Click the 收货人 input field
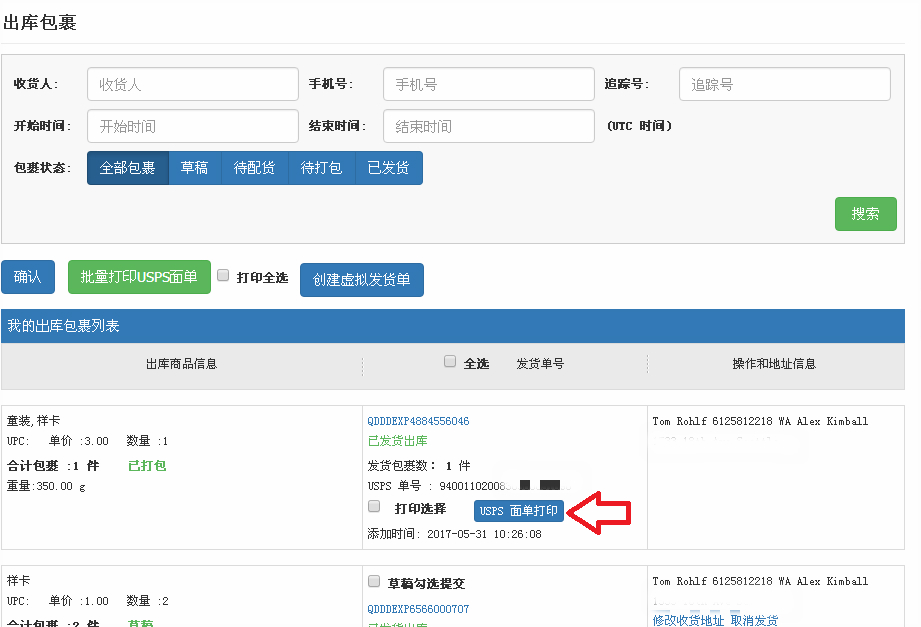This screenshot has width=921, height=627. click(x=193, y=84)
